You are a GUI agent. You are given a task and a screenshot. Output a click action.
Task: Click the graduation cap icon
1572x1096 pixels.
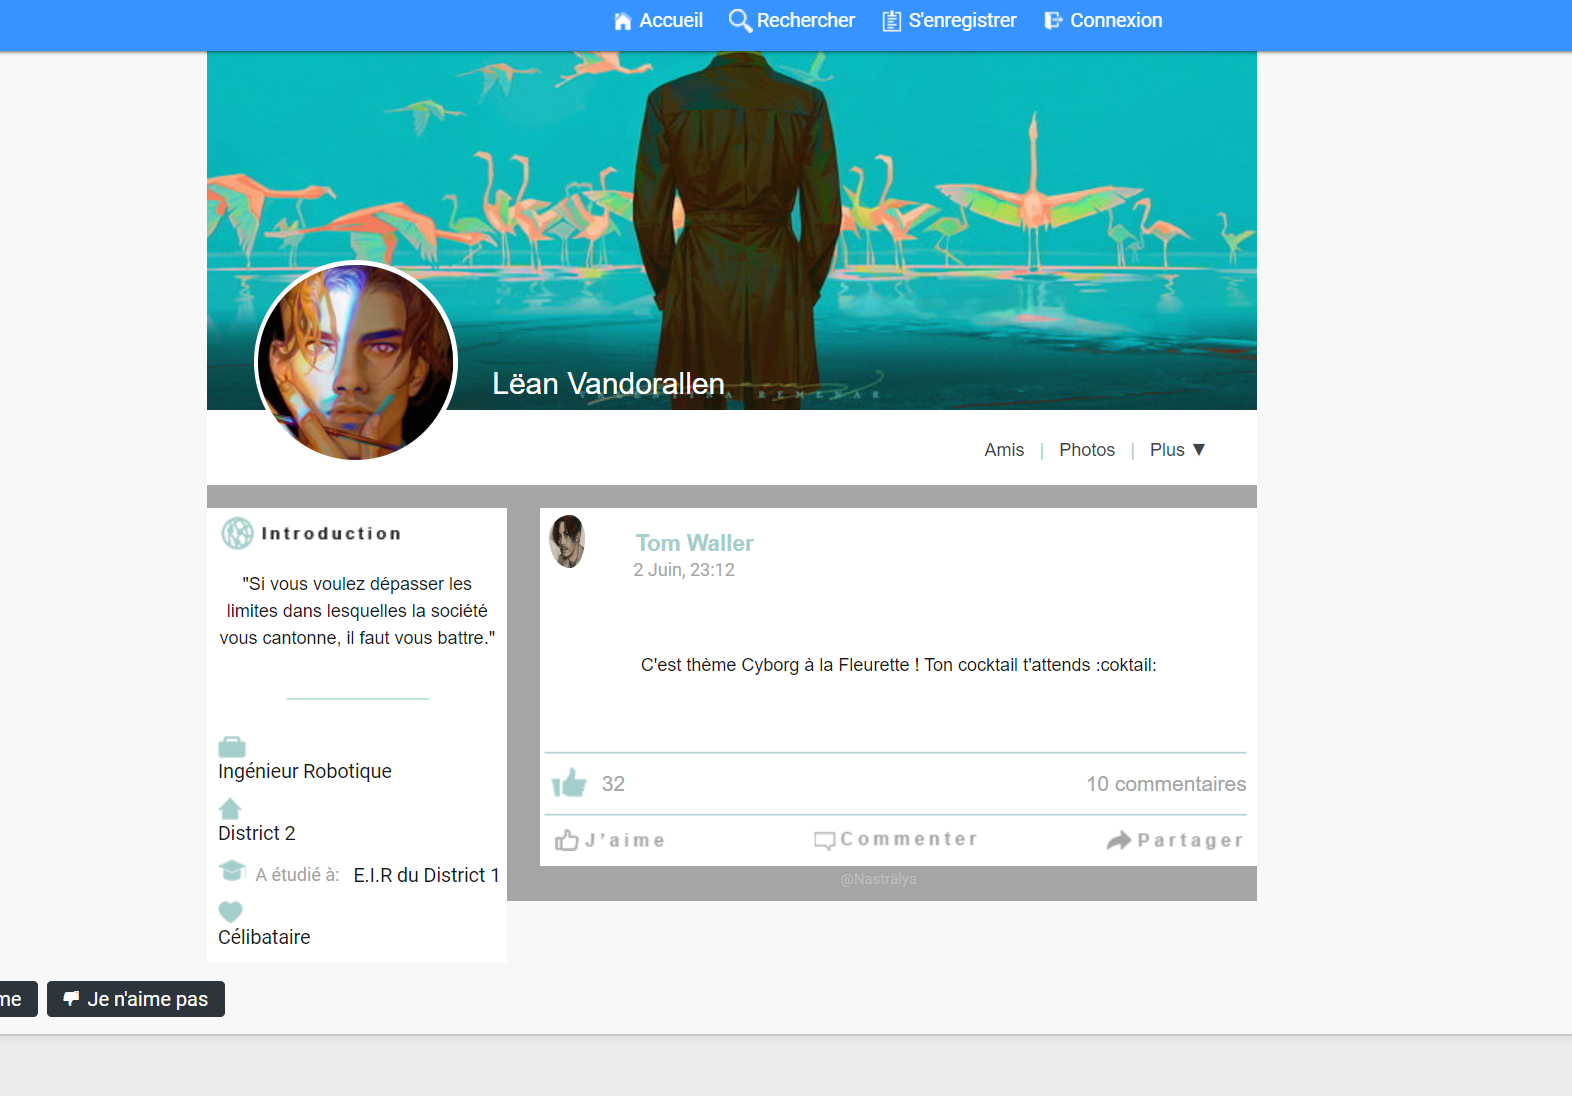[x=232, y=870]
